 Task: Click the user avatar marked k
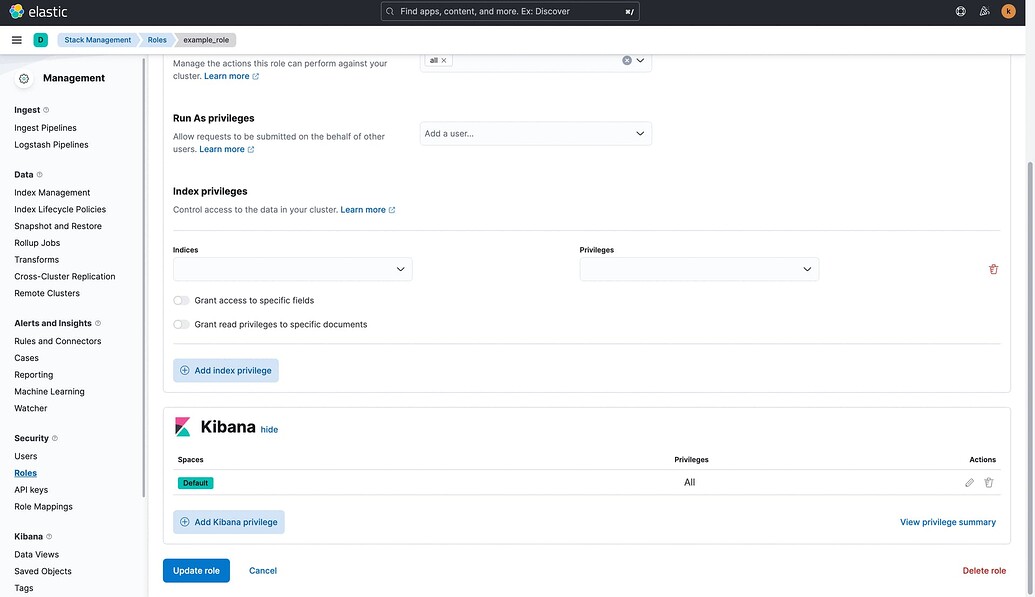coord(1007,11)
